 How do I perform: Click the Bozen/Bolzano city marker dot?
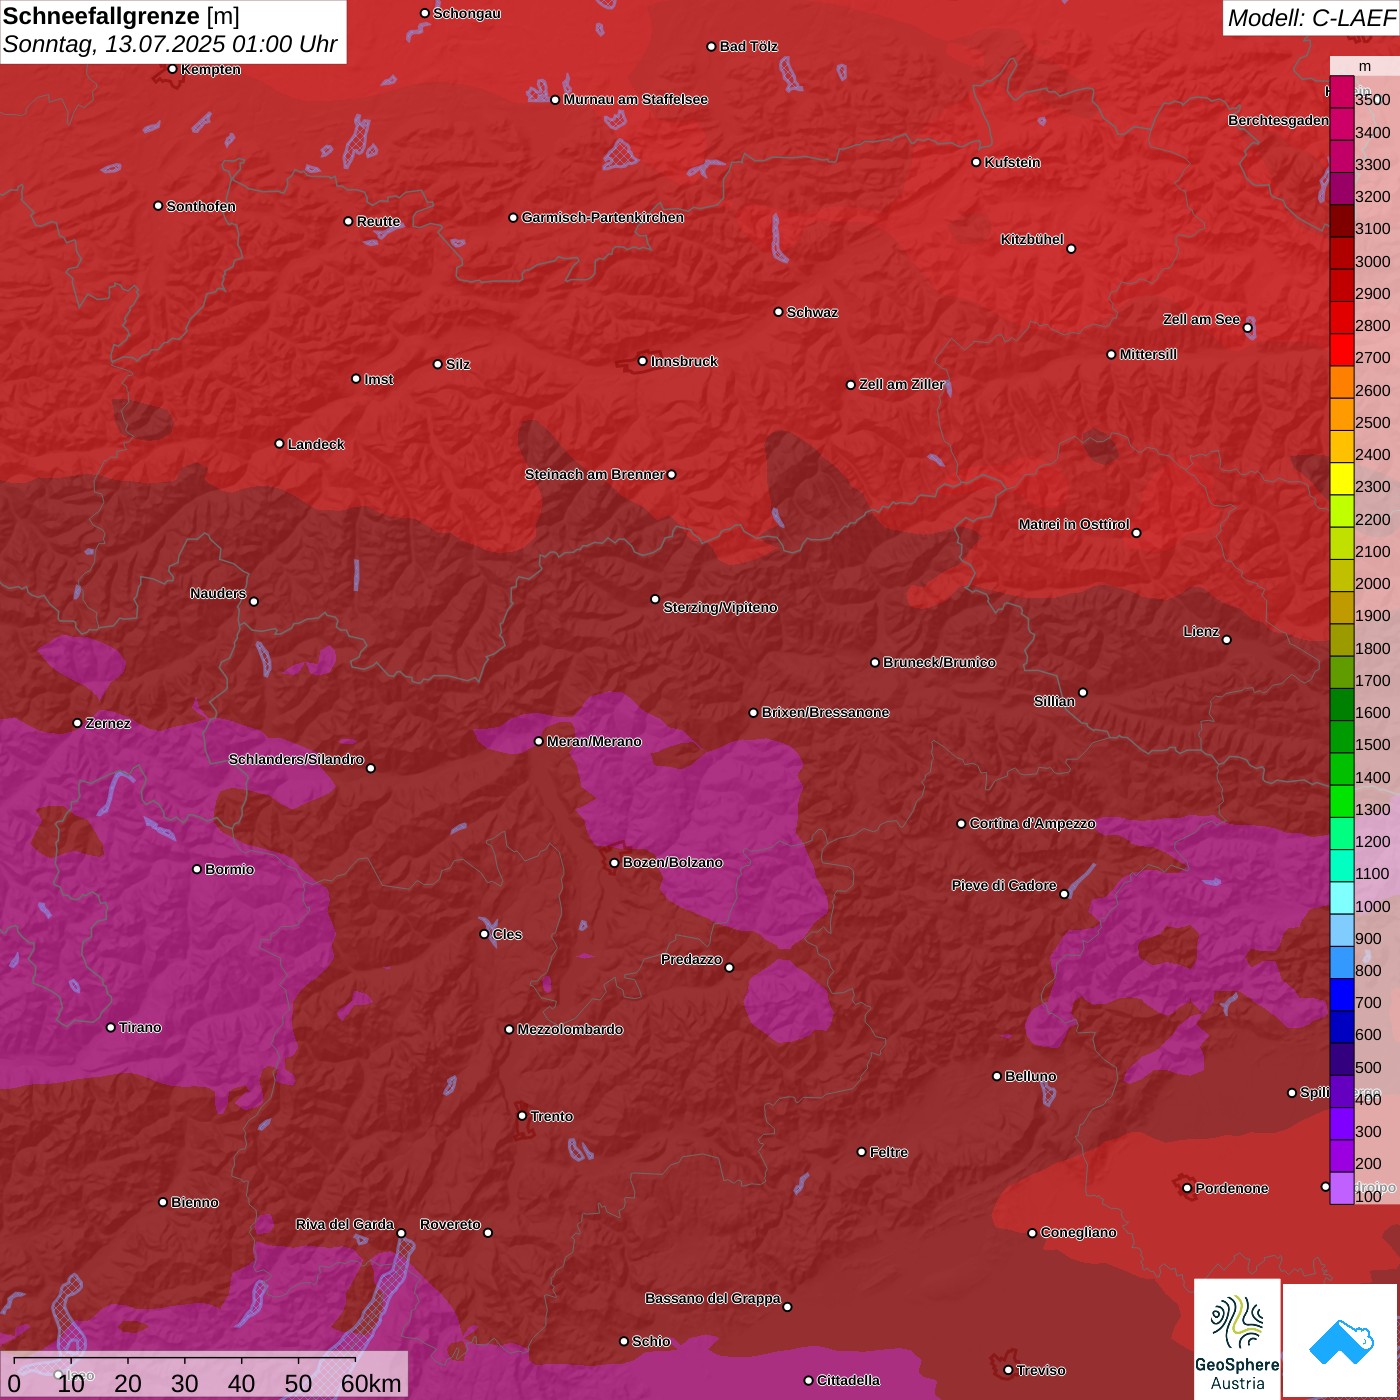click(615, 863)
